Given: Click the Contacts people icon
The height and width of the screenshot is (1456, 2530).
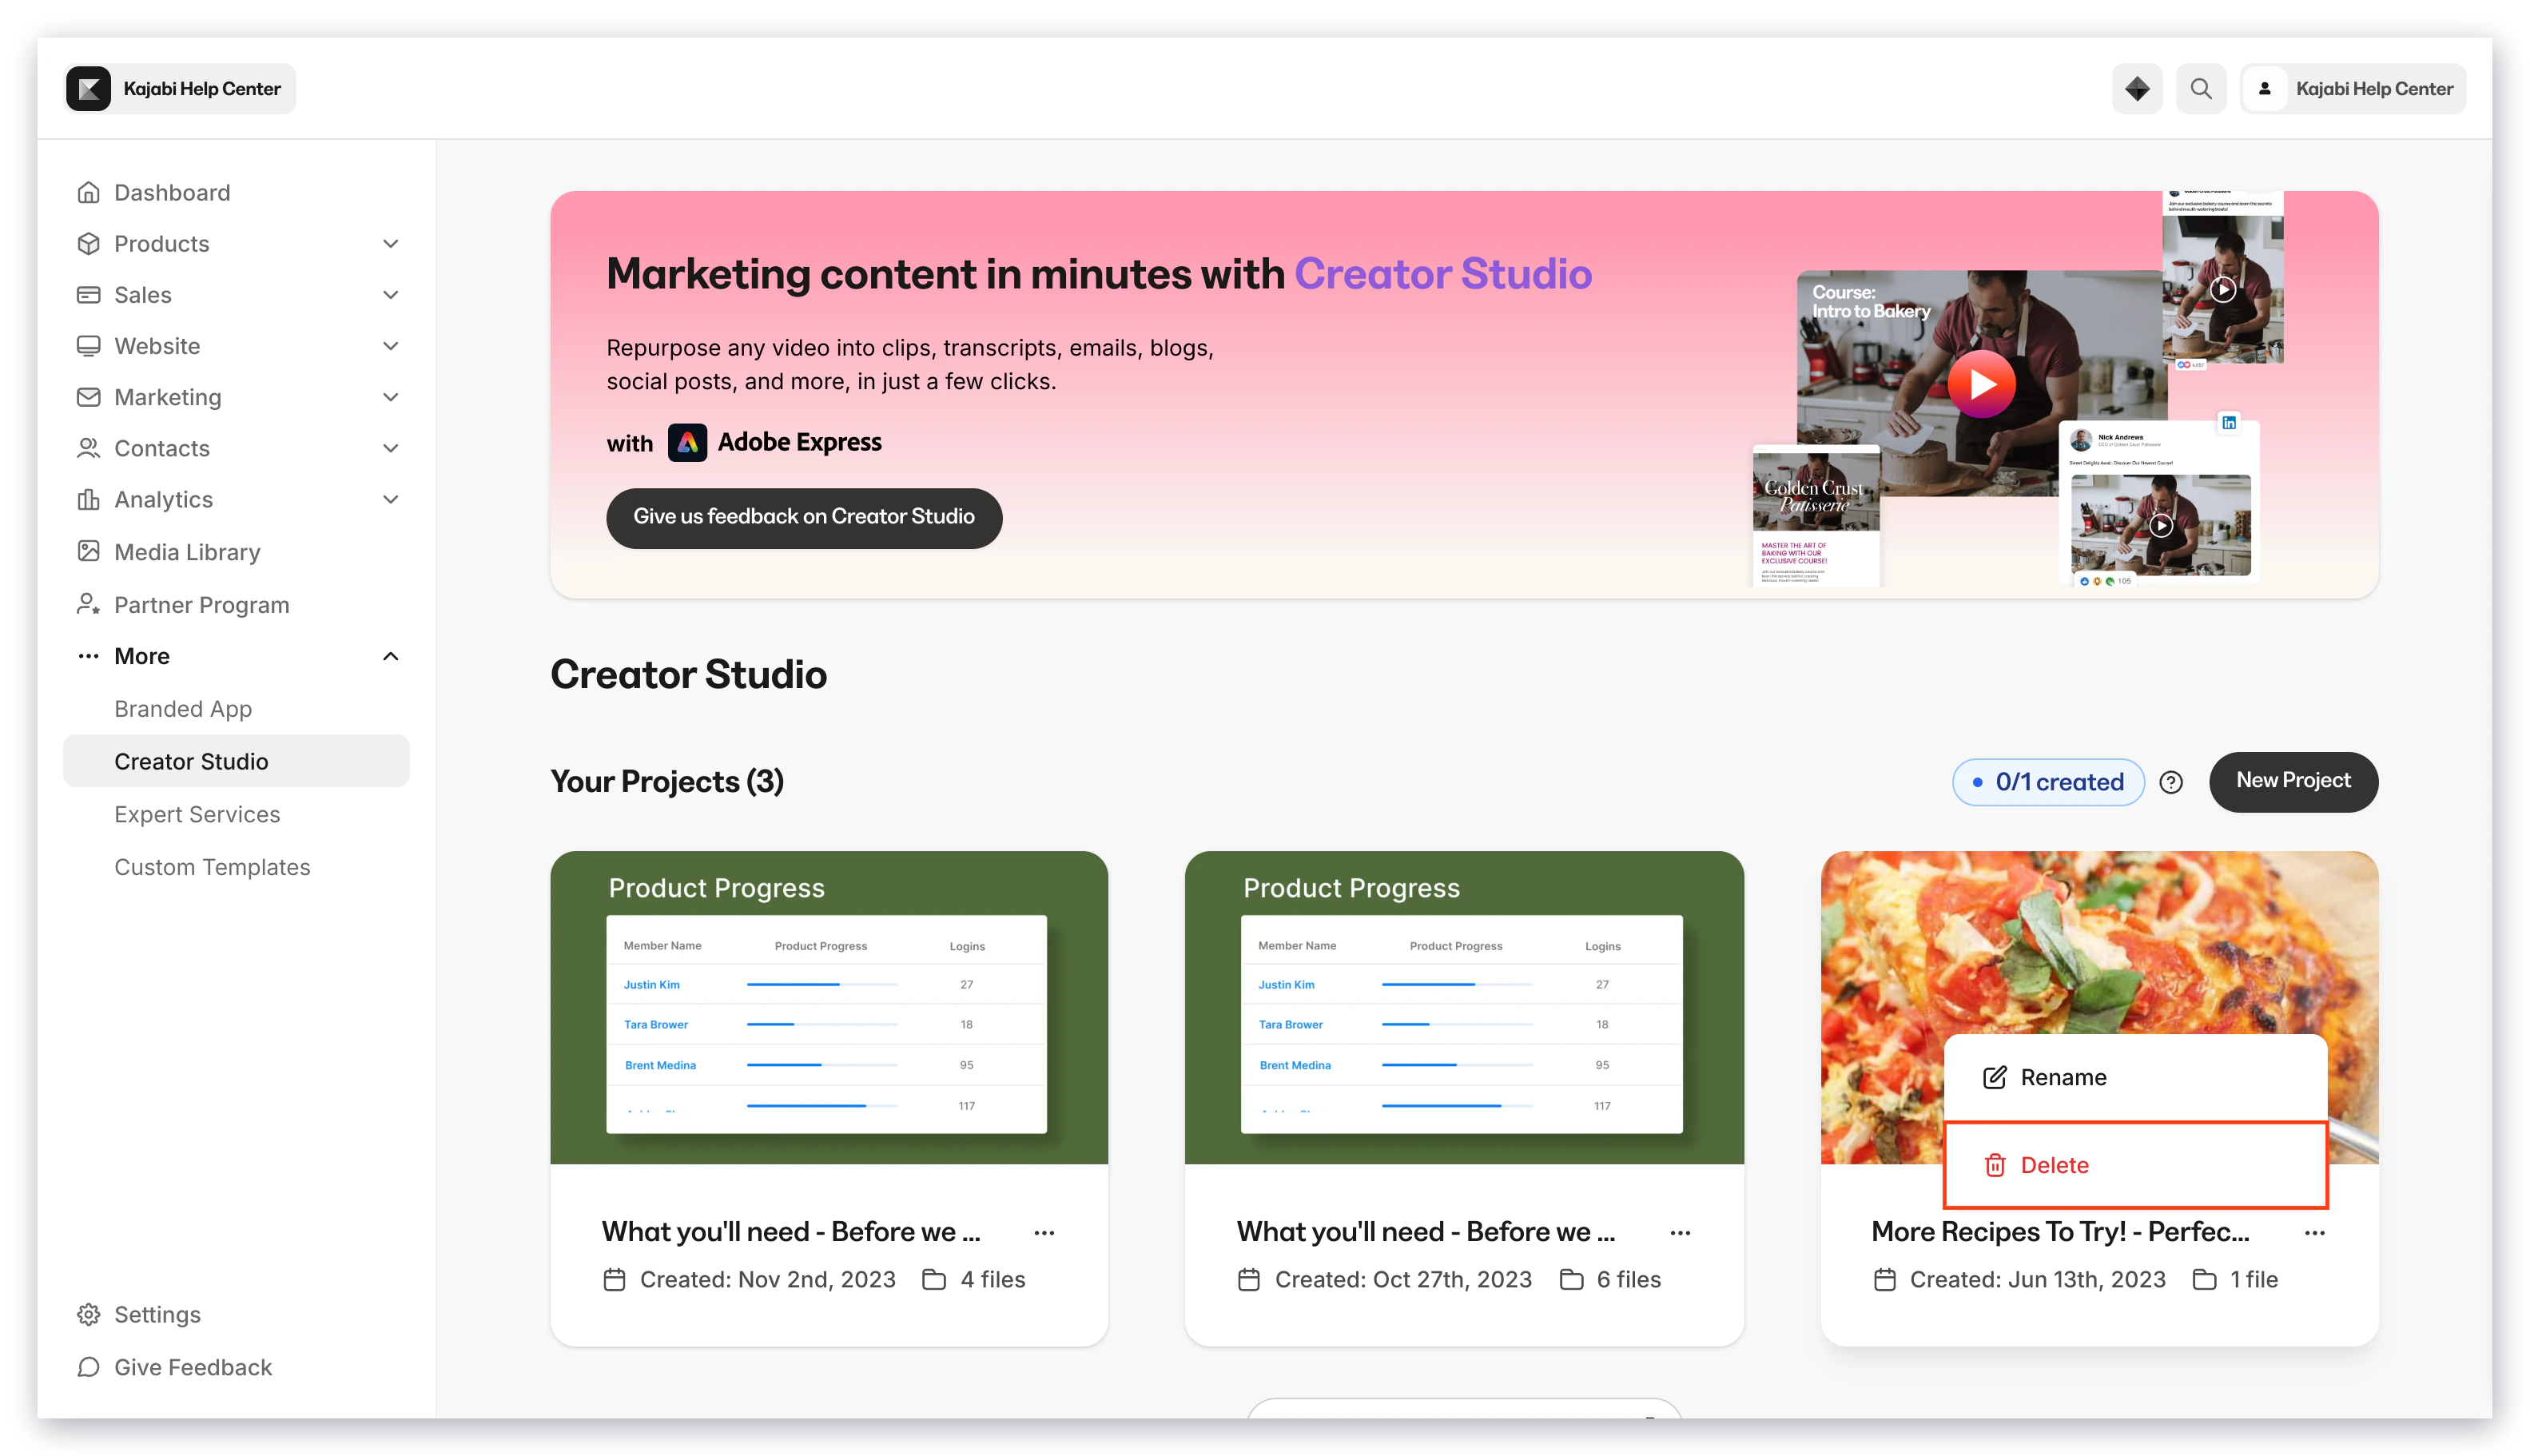Looking at the screenshot, I should tap(88, 448).
